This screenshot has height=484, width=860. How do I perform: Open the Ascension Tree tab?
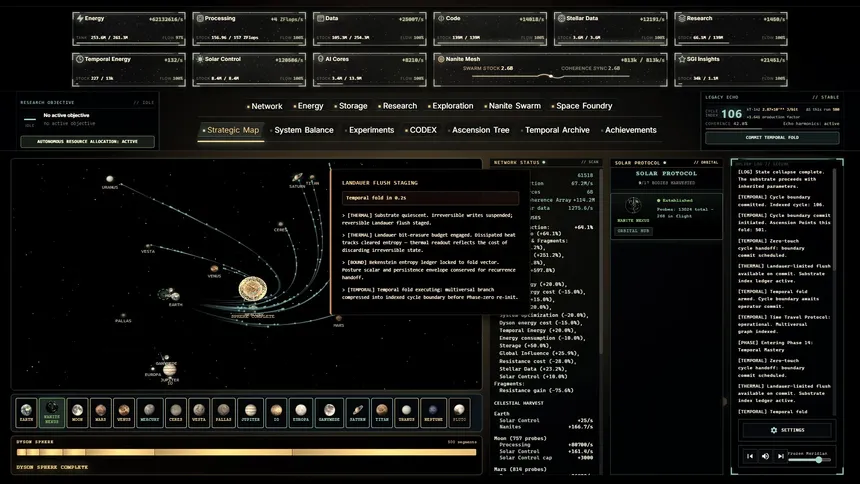click(478, 130)
